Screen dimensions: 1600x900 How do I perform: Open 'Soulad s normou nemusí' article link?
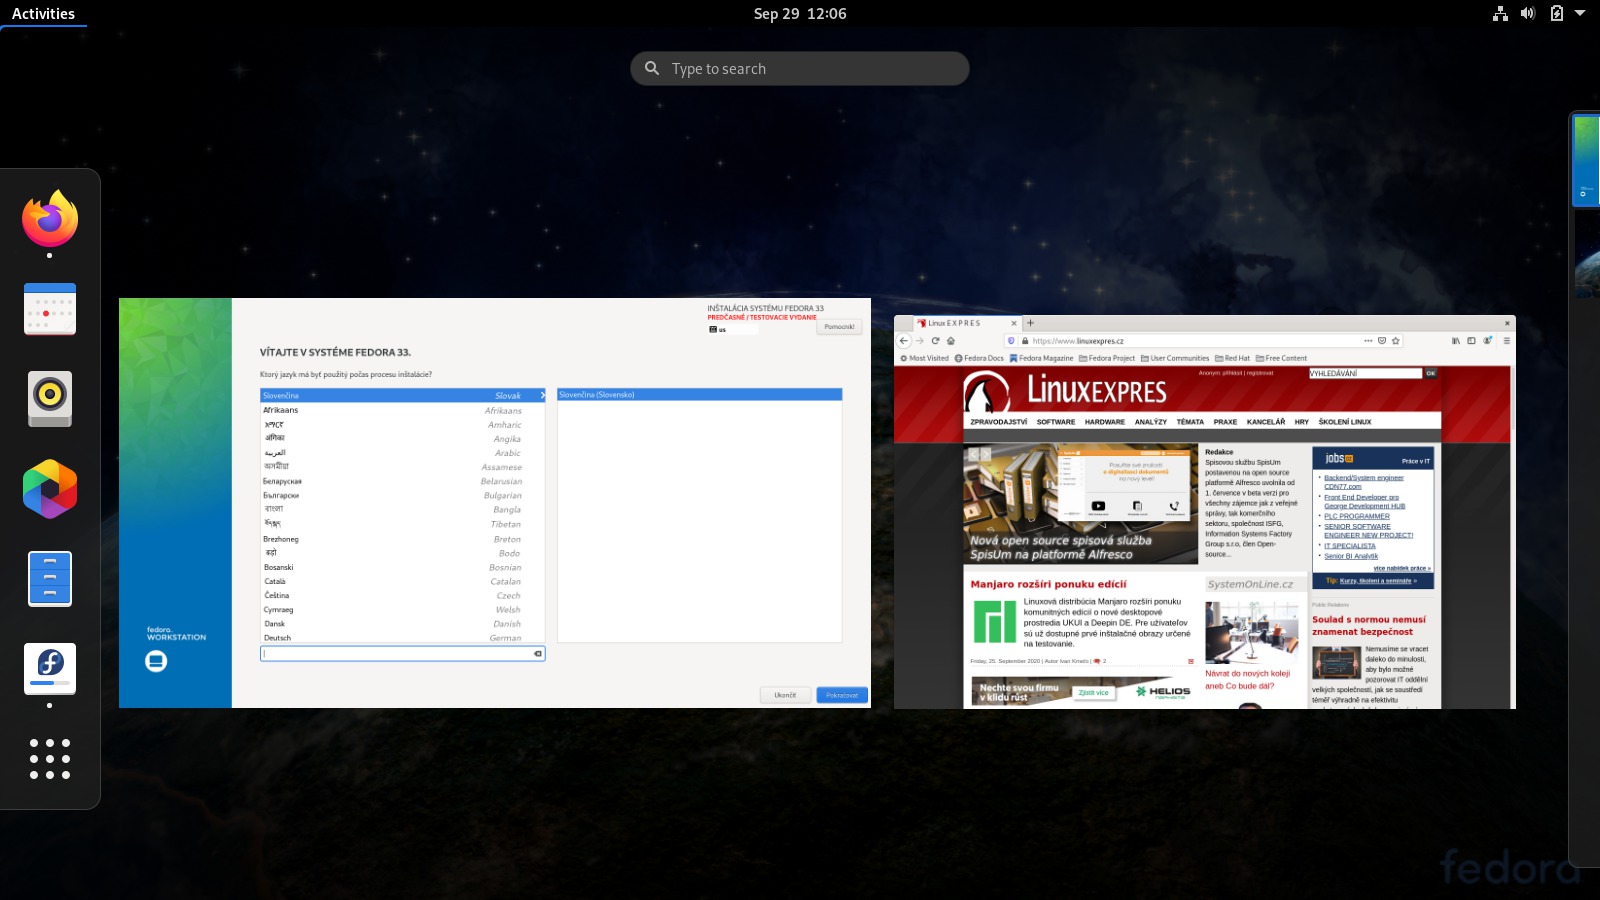click(x=1369, y=626)
